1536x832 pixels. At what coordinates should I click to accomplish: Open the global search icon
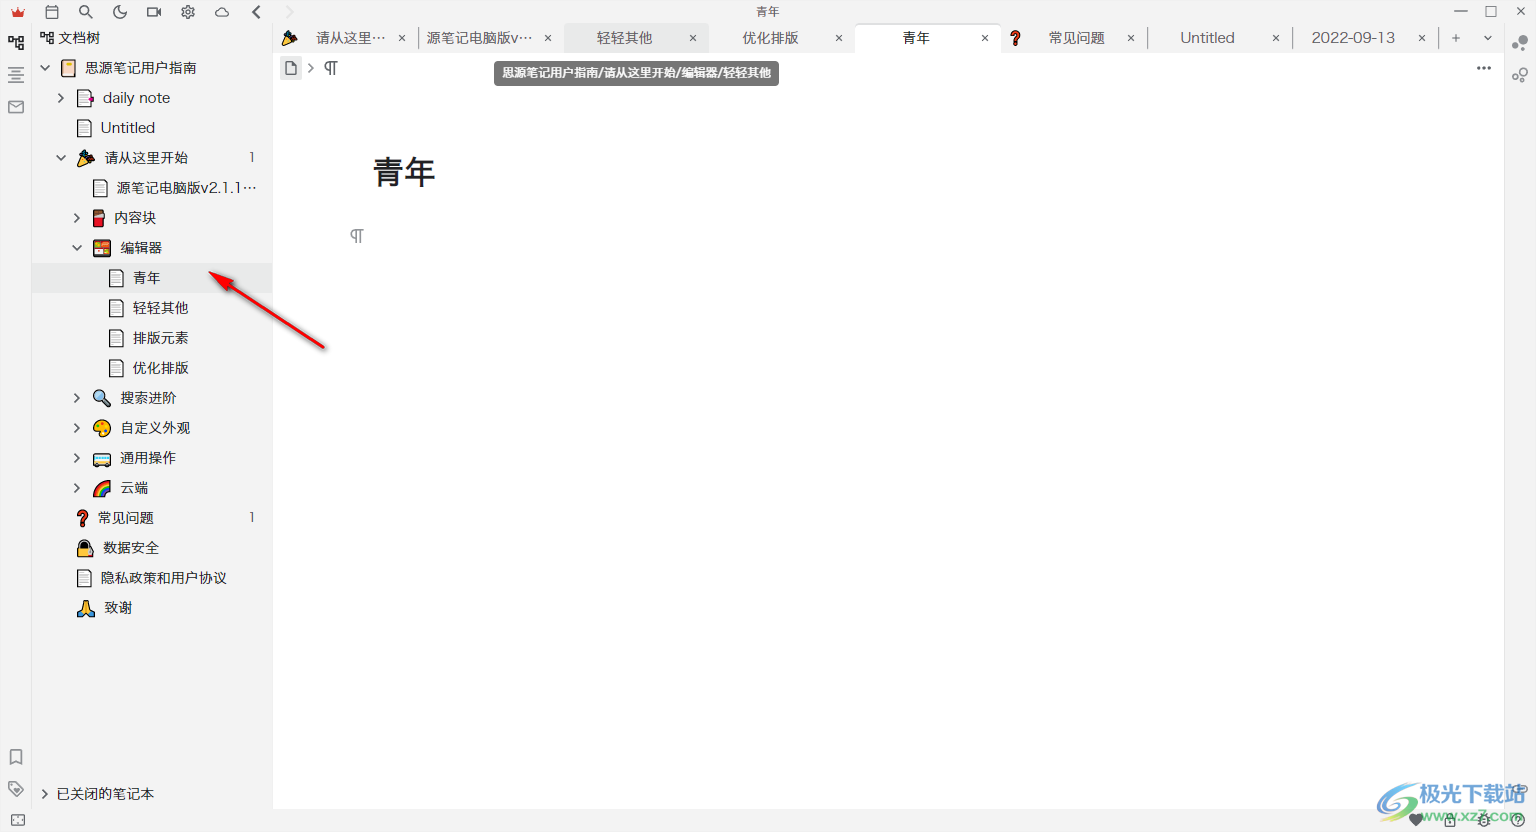coord(85,11)
